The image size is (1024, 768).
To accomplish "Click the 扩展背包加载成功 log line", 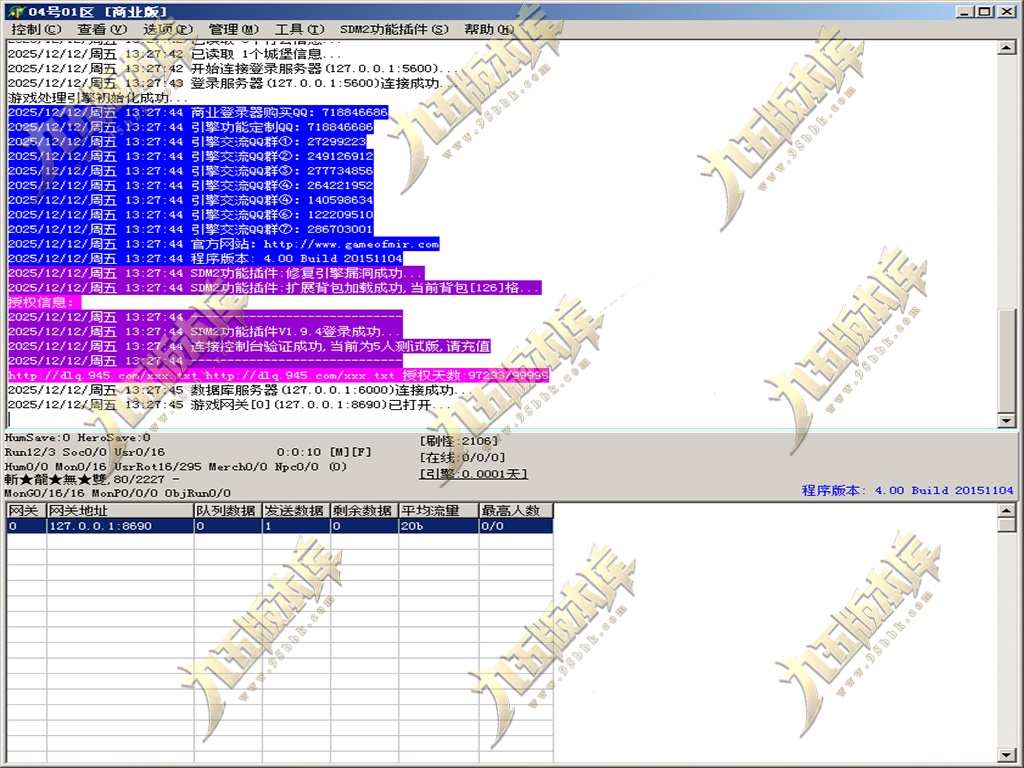I will click(274, 288).
